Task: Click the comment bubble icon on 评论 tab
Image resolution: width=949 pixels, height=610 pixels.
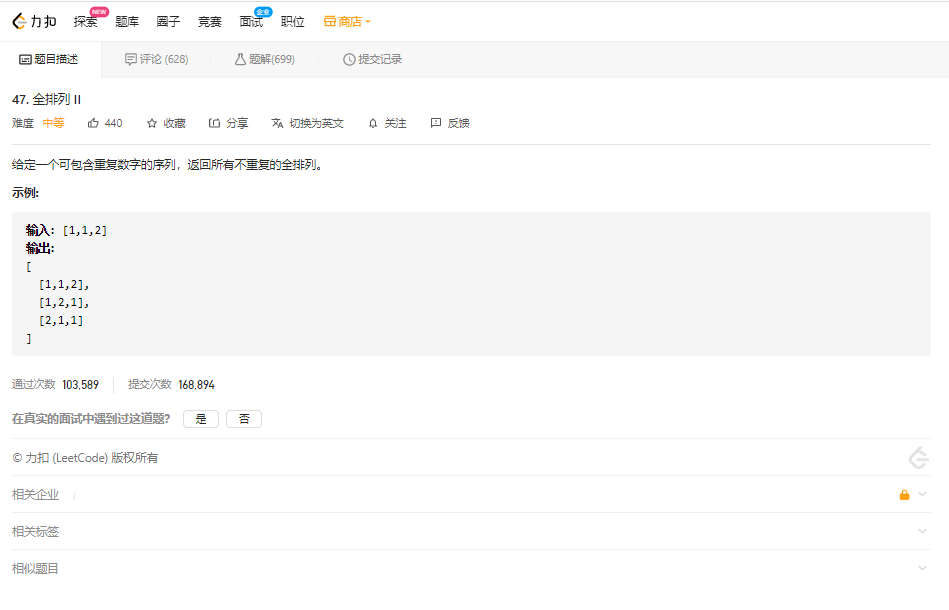Action: [130, 59]
